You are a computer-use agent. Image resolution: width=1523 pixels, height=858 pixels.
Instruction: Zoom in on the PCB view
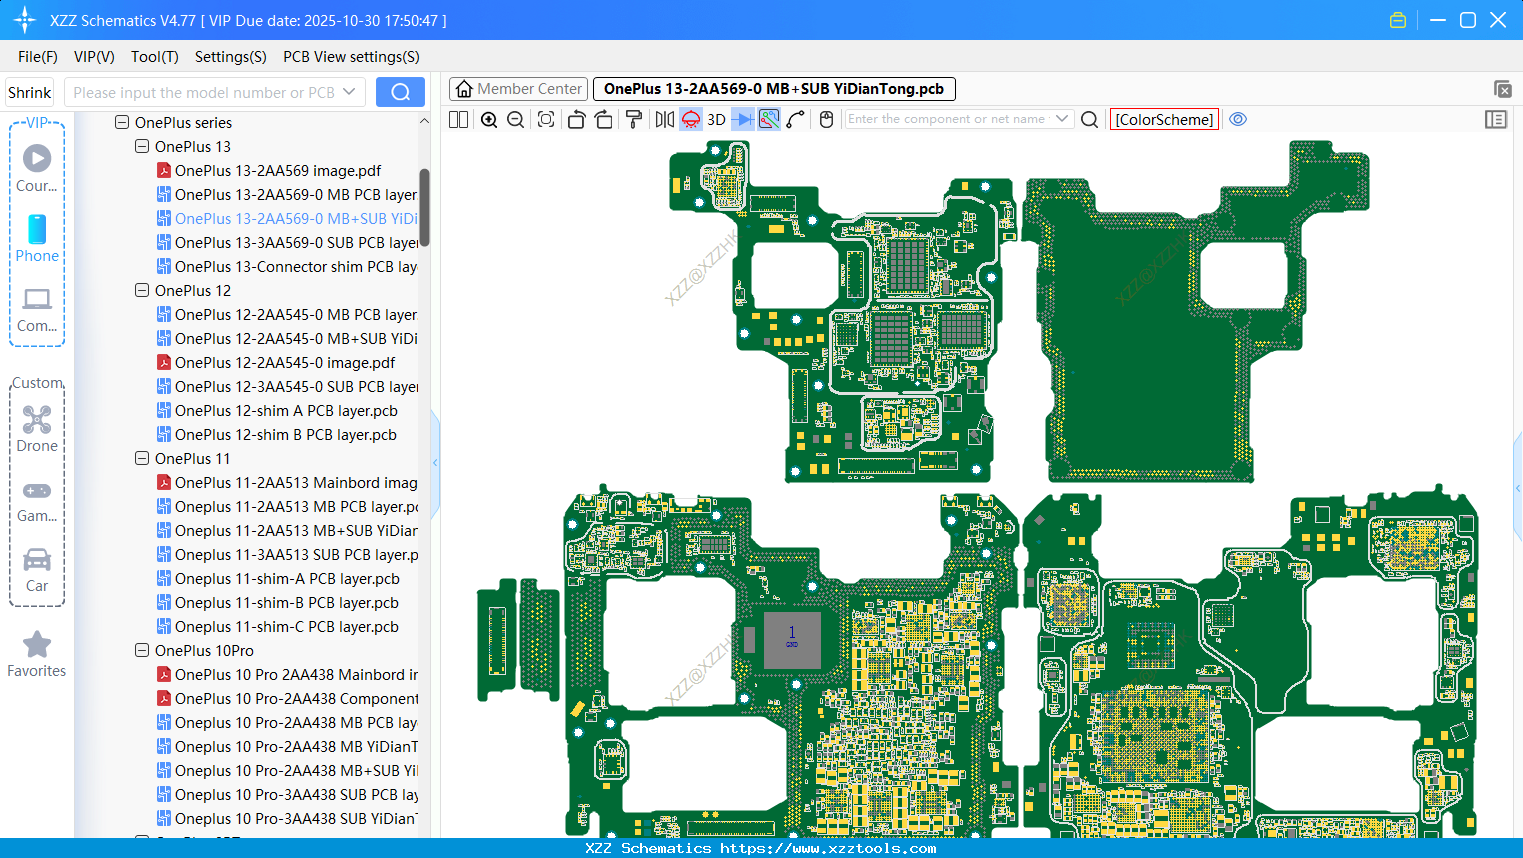click(489, 120)
